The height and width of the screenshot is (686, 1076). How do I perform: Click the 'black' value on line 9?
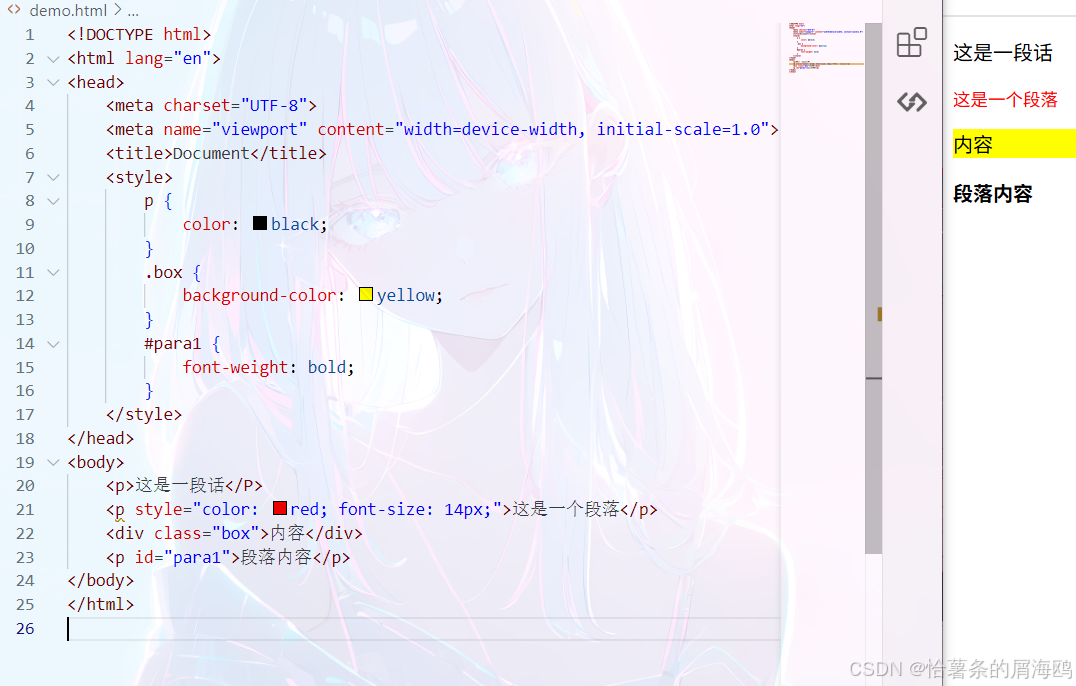pos(295,224)
